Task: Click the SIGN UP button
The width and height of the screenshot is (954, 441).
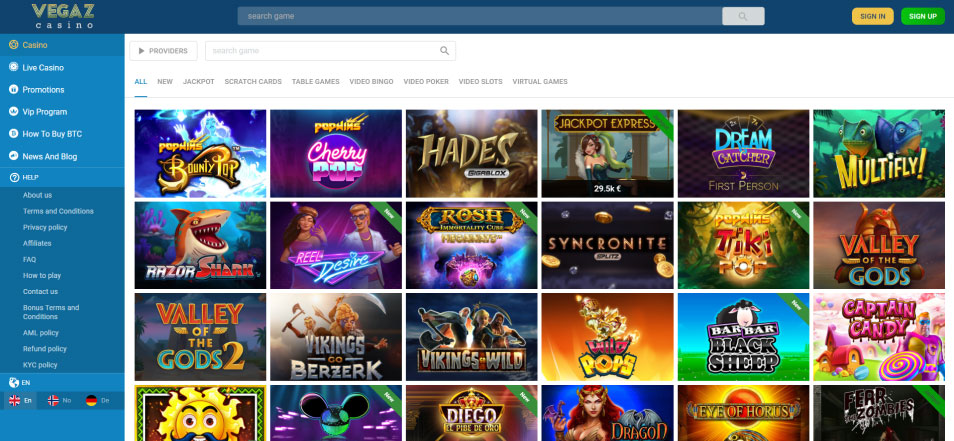Action: (x=922, y=16)
